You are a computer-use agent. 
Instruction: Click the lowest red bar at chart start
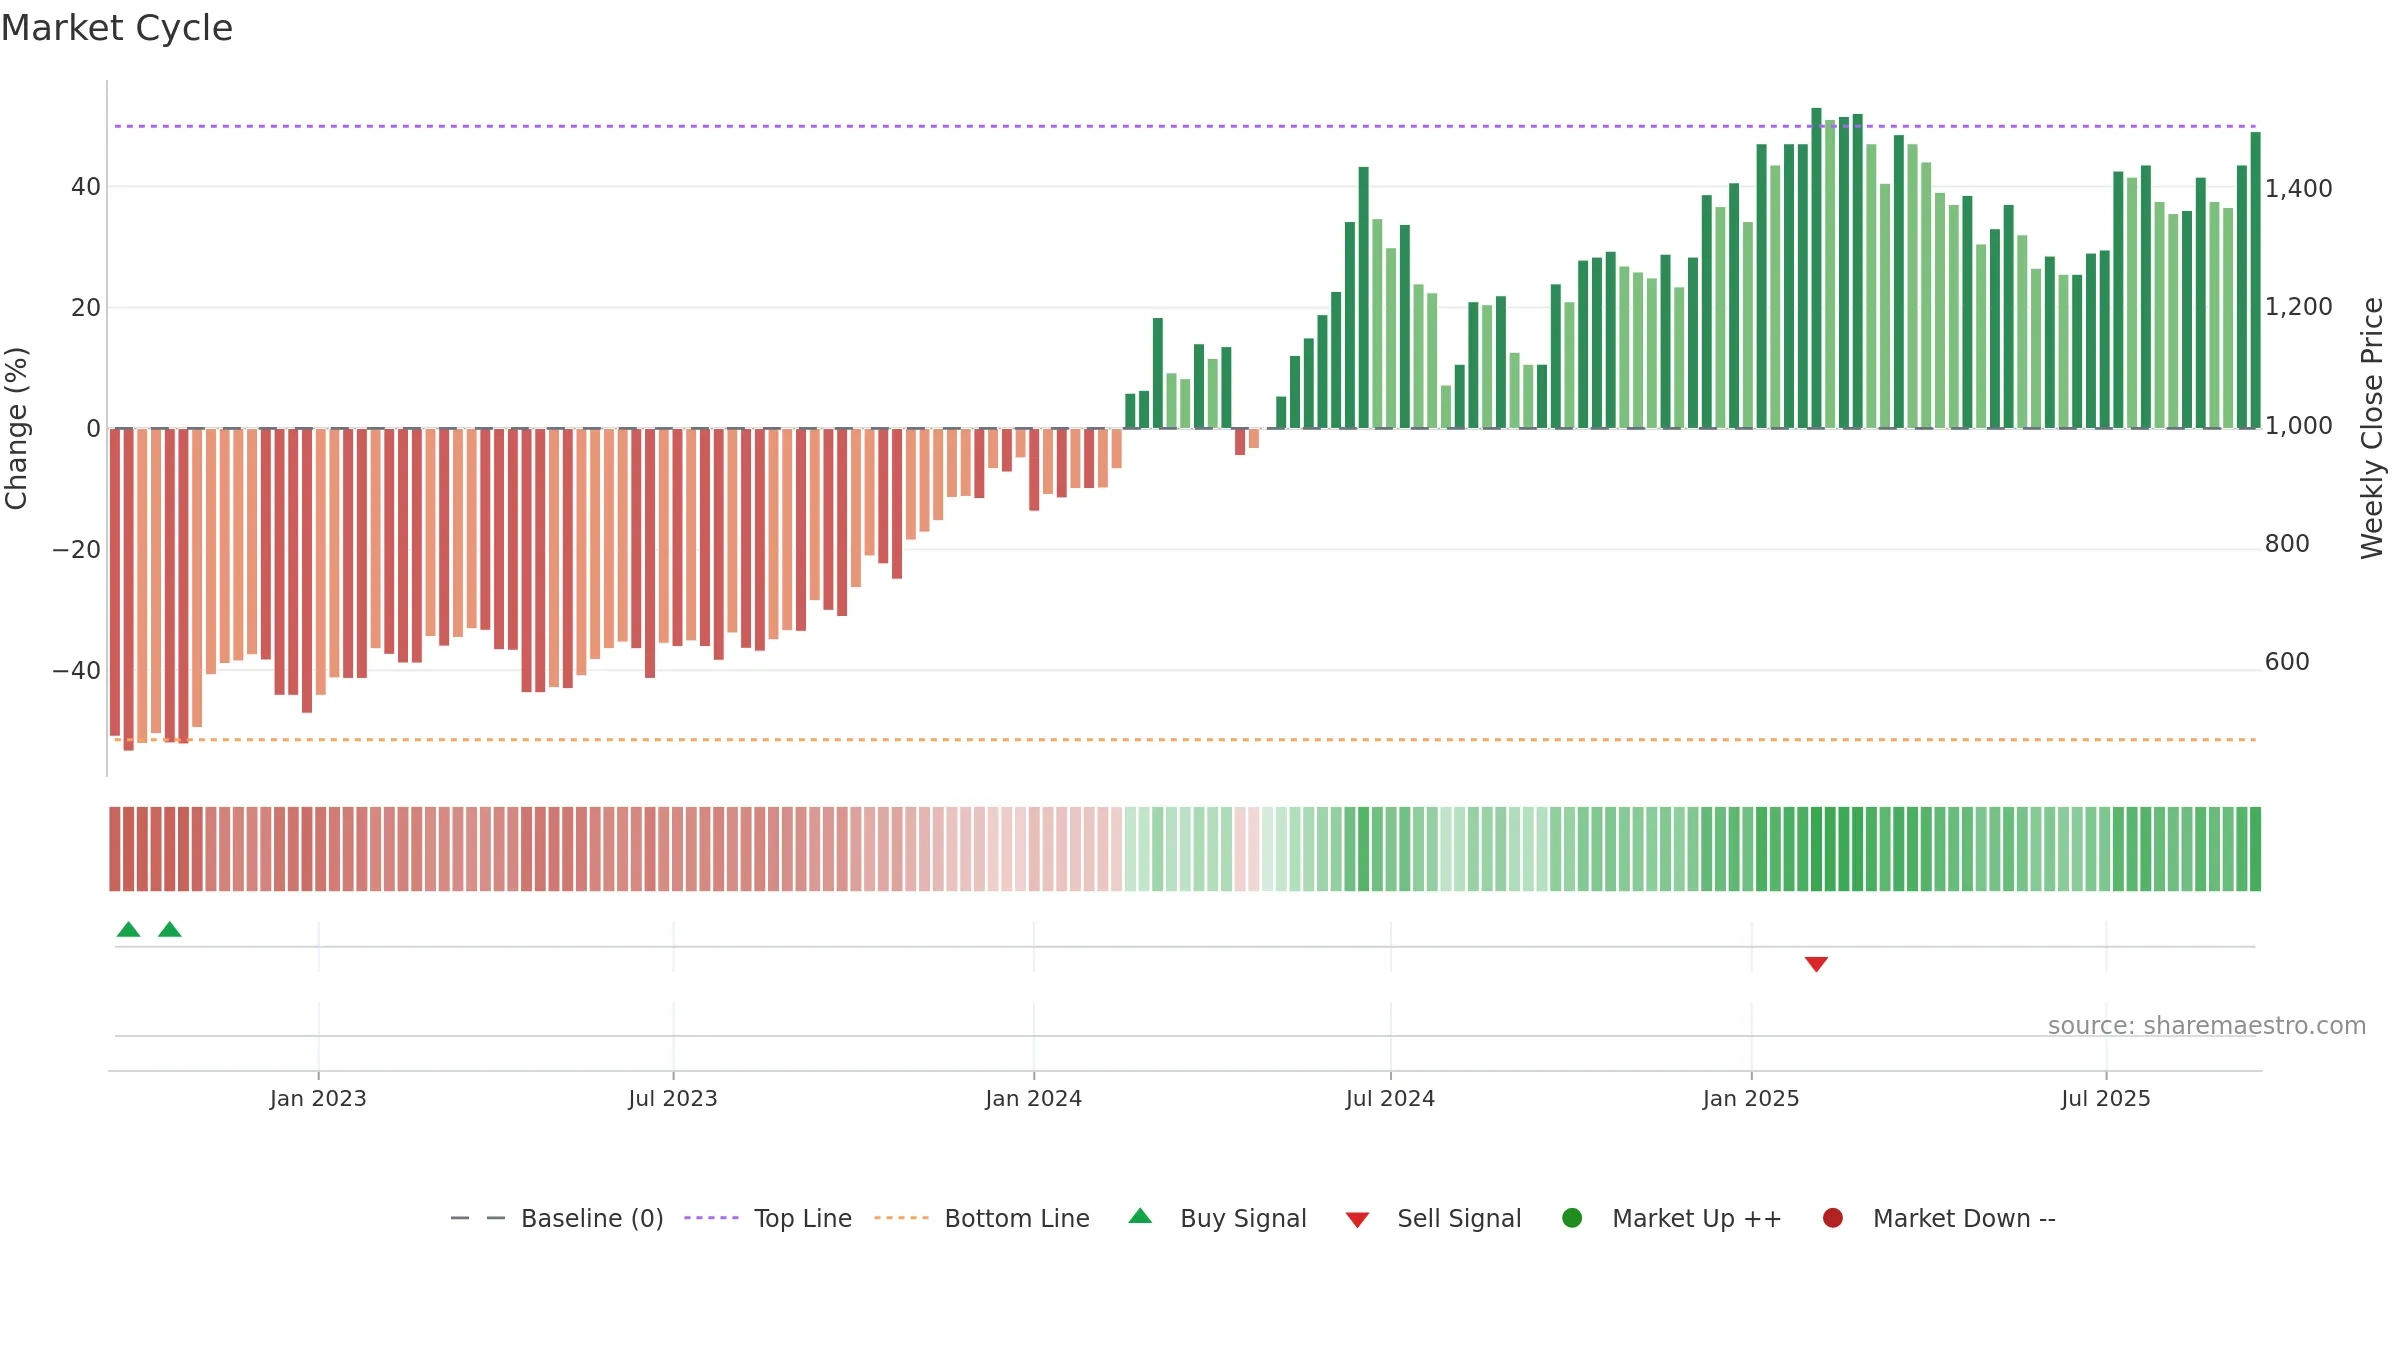pos(128,589)
